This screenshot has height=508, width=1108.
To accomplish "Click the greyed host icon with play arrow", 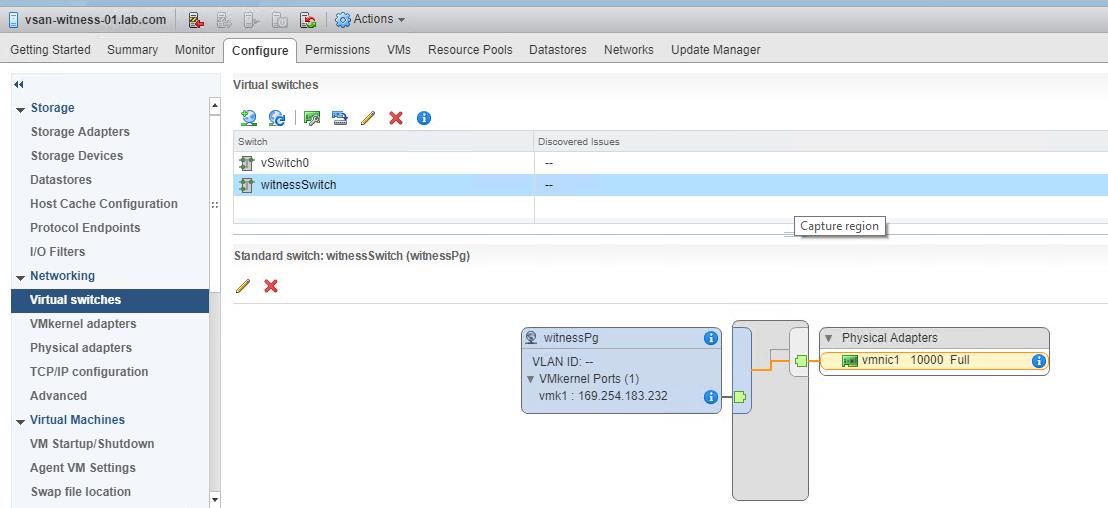I will click(x=252, y=20).
